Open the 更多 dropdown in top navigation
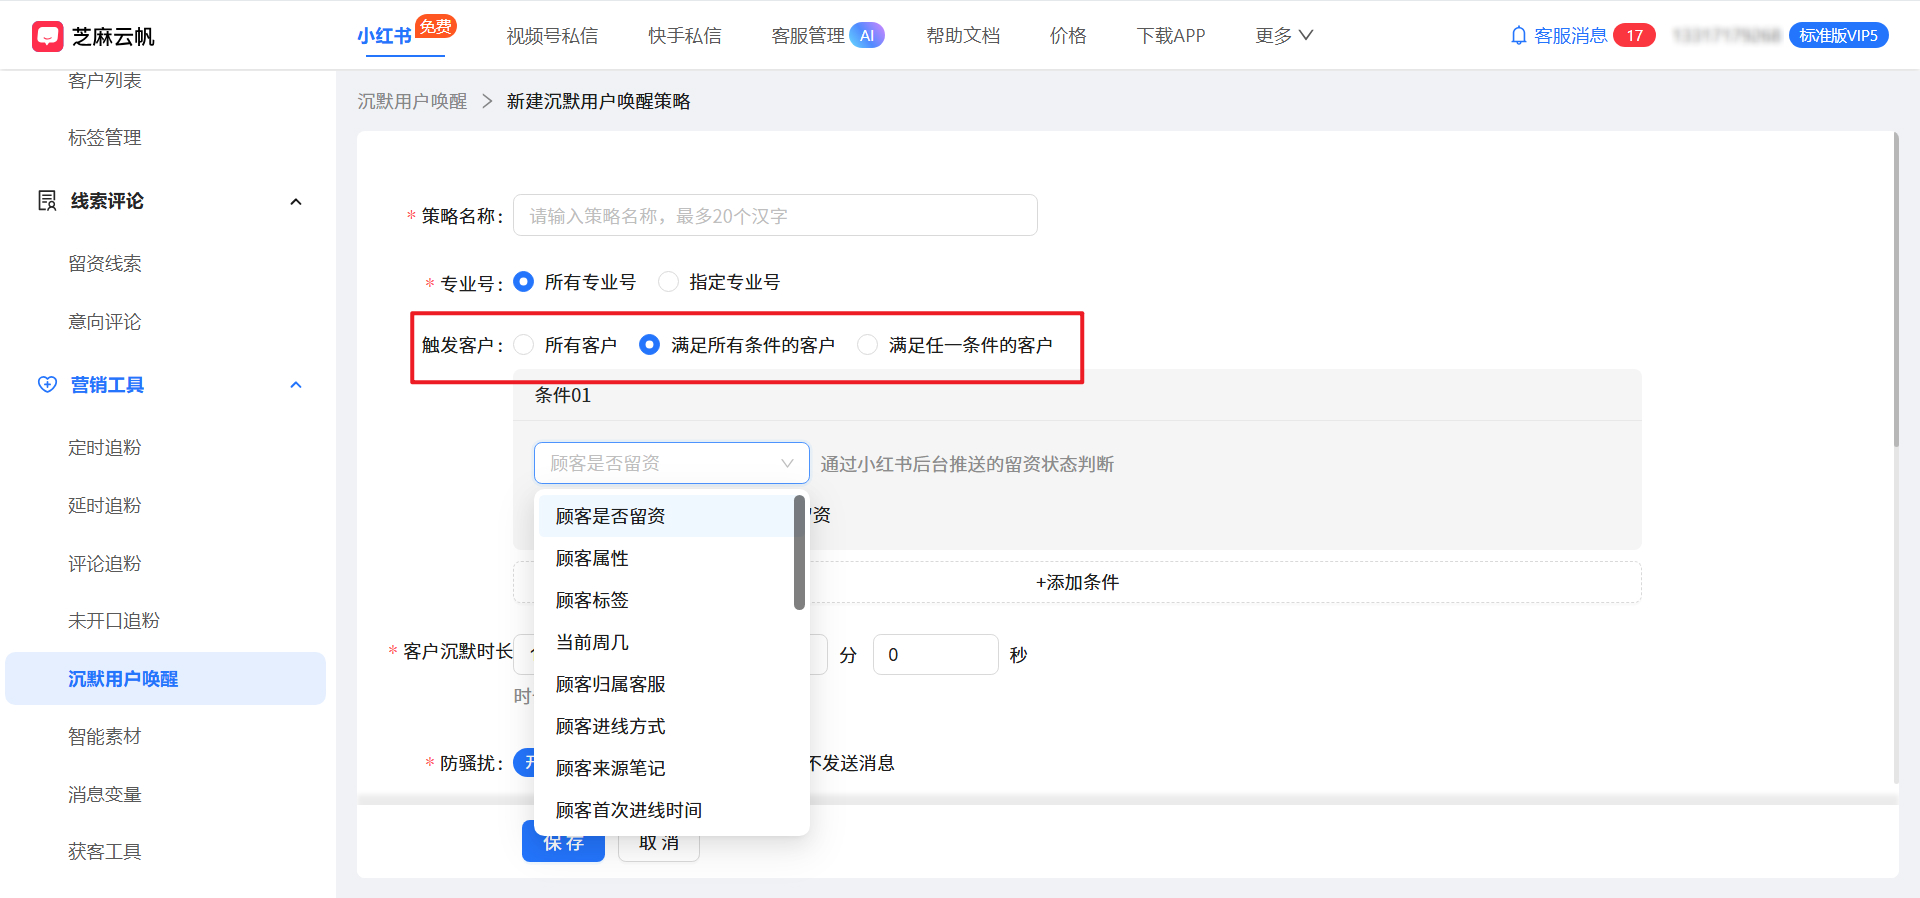 (1284, 36)
